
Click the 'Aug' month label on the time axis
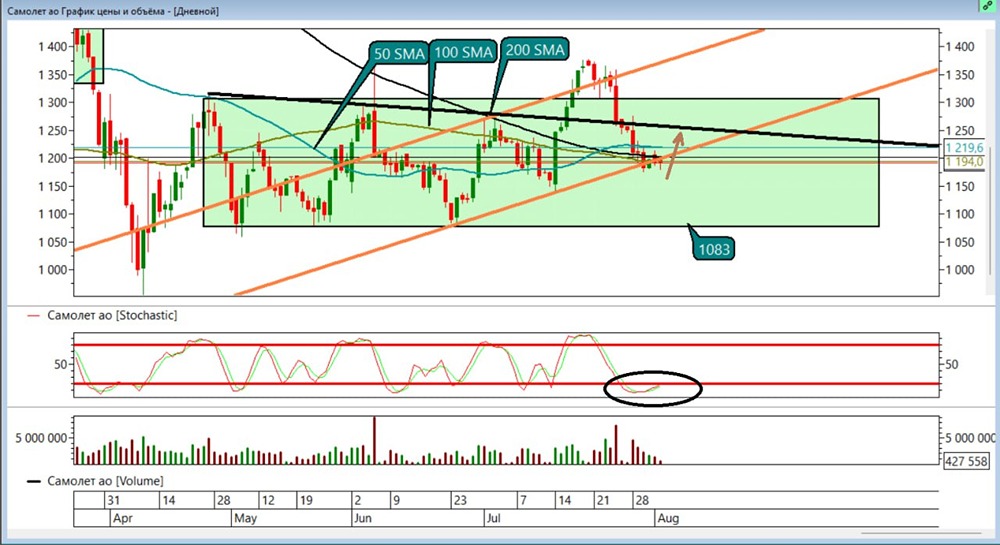[x=668, y=518]
